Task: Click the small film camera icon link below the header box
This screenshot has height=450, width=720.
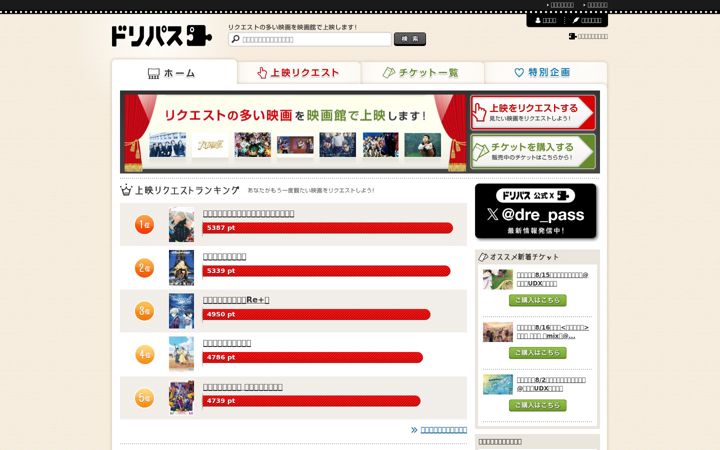Action: [x=572, y=36]
